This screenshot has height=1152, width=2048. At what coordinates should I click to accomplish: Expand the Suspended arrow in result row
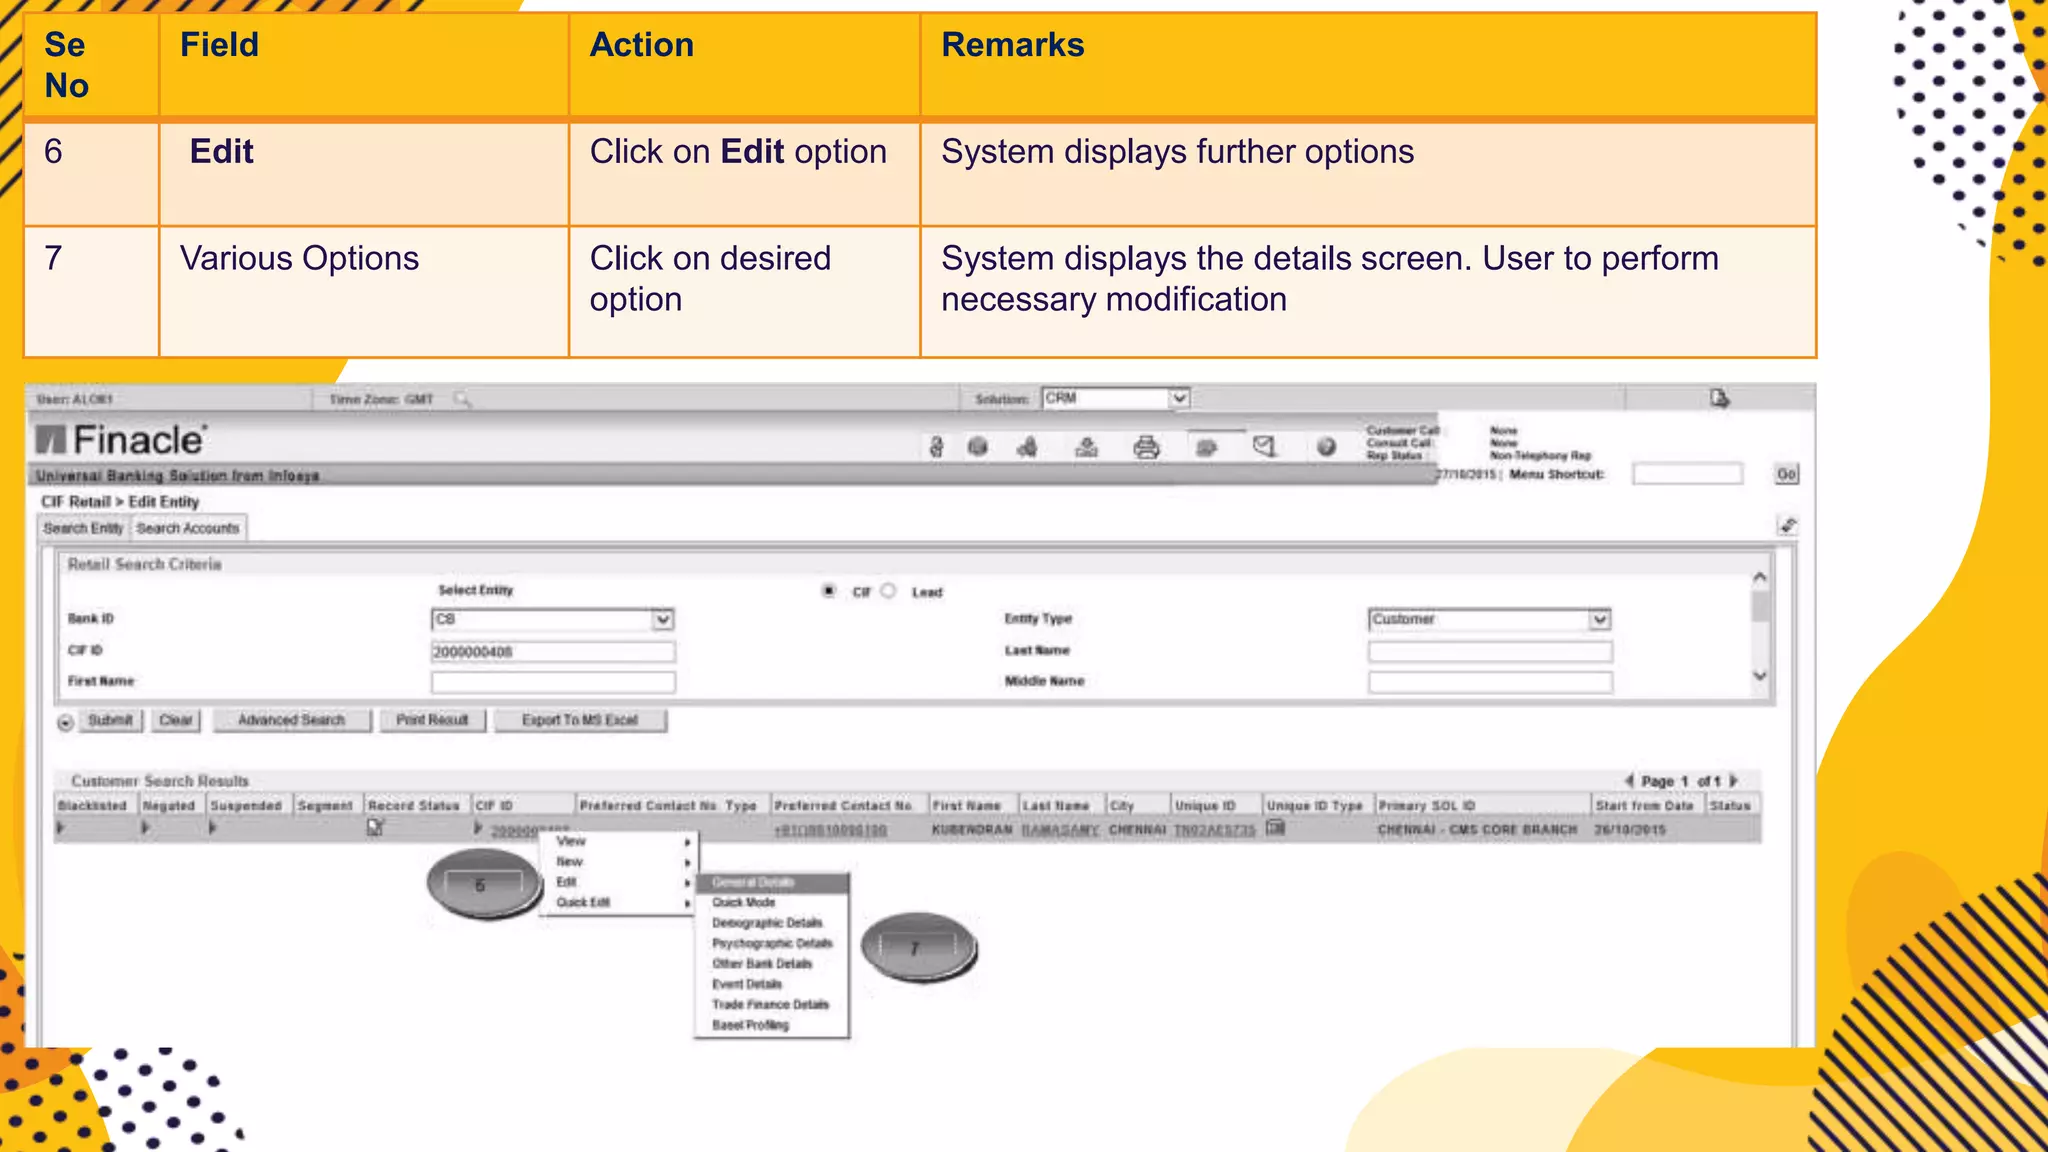212,828
